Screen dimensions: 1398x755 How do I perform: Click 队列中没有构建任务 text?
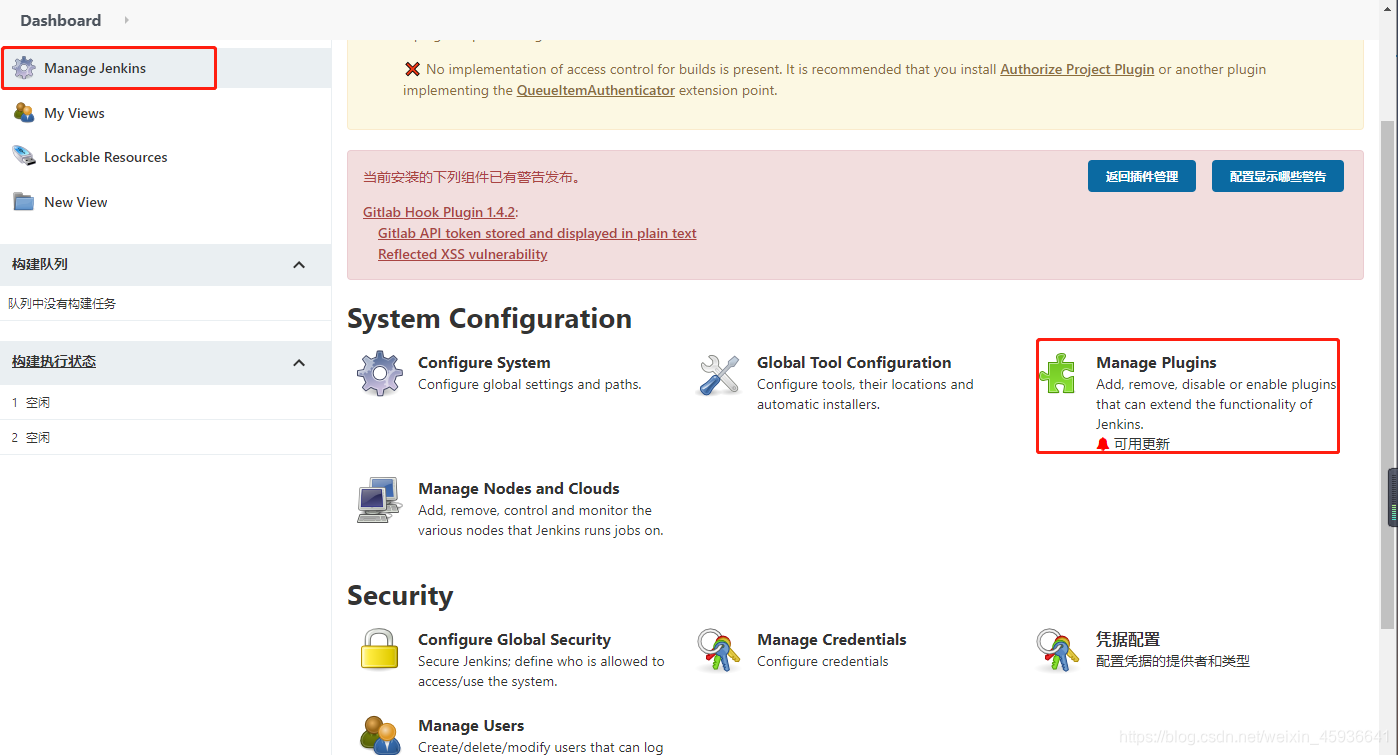[62, 303]
